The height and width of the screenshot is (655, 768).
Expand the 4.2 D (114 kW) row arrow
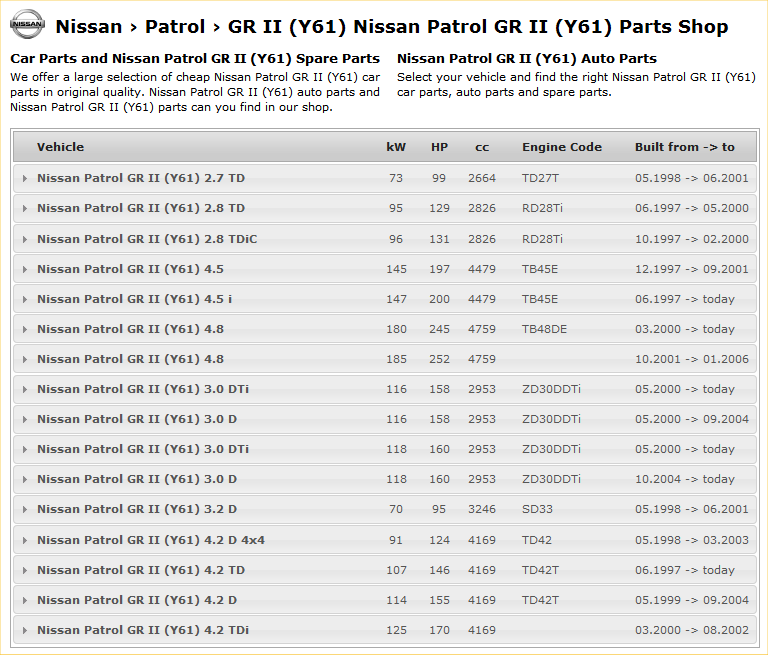pos(24,600)
